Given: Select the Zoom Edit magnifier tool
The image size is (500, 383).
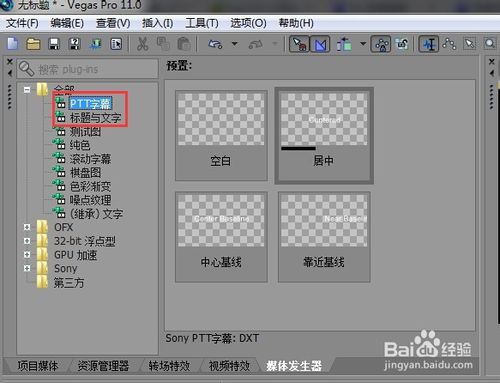Looking at the screenshot, I should click(490, 44).
